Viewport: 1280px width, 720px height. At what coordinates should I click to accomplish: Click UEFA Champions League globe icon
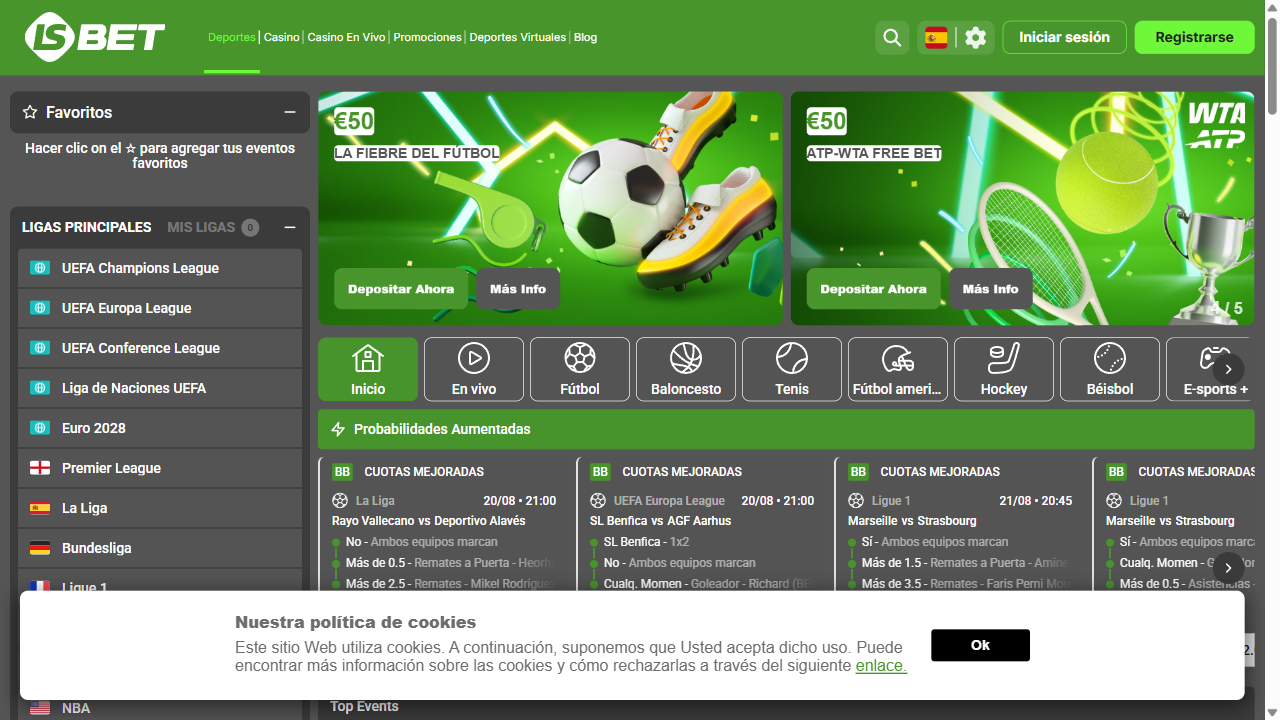(40, 268)
